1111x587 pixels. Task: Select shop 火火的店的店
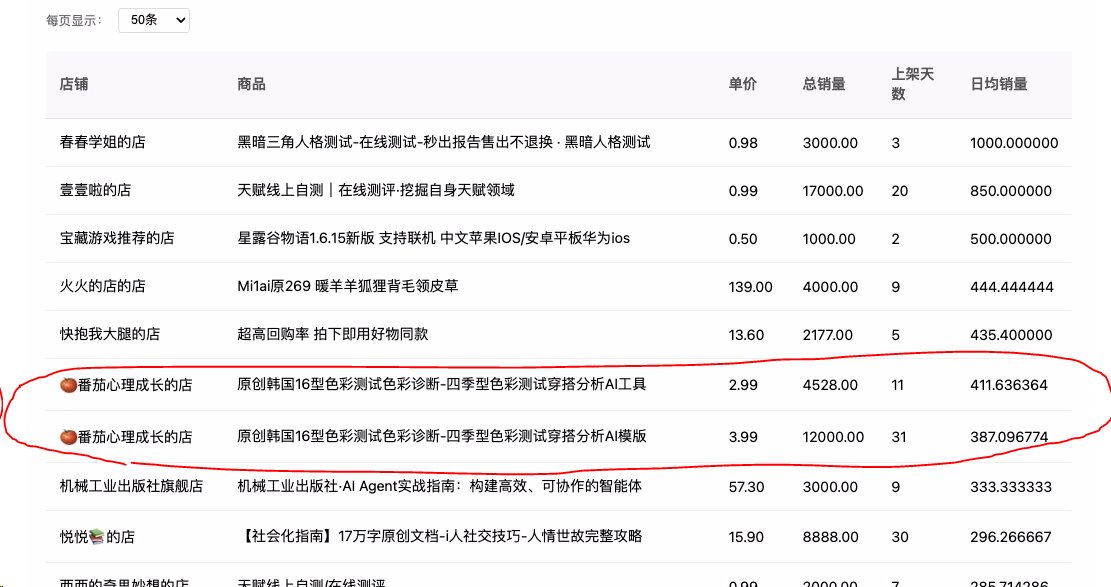103,286
